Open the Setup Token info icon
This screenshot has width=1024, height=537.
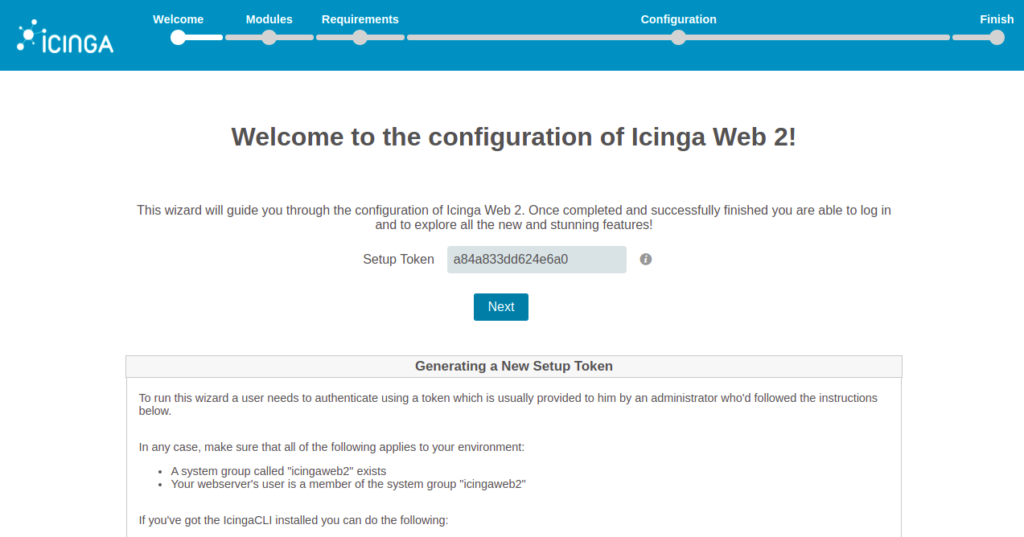click(645, 259)
